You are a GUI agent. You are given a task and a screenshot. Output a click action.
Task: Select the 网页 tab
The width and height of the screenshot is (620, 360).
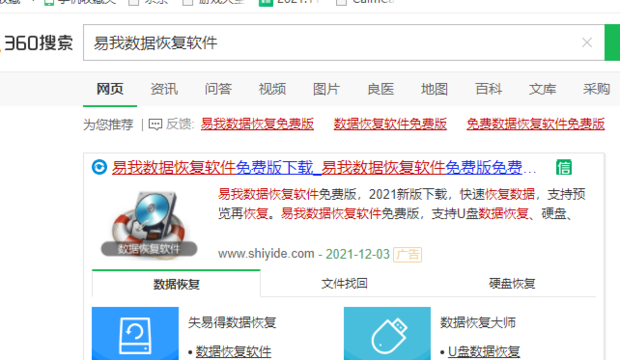(x=110, y=89)
